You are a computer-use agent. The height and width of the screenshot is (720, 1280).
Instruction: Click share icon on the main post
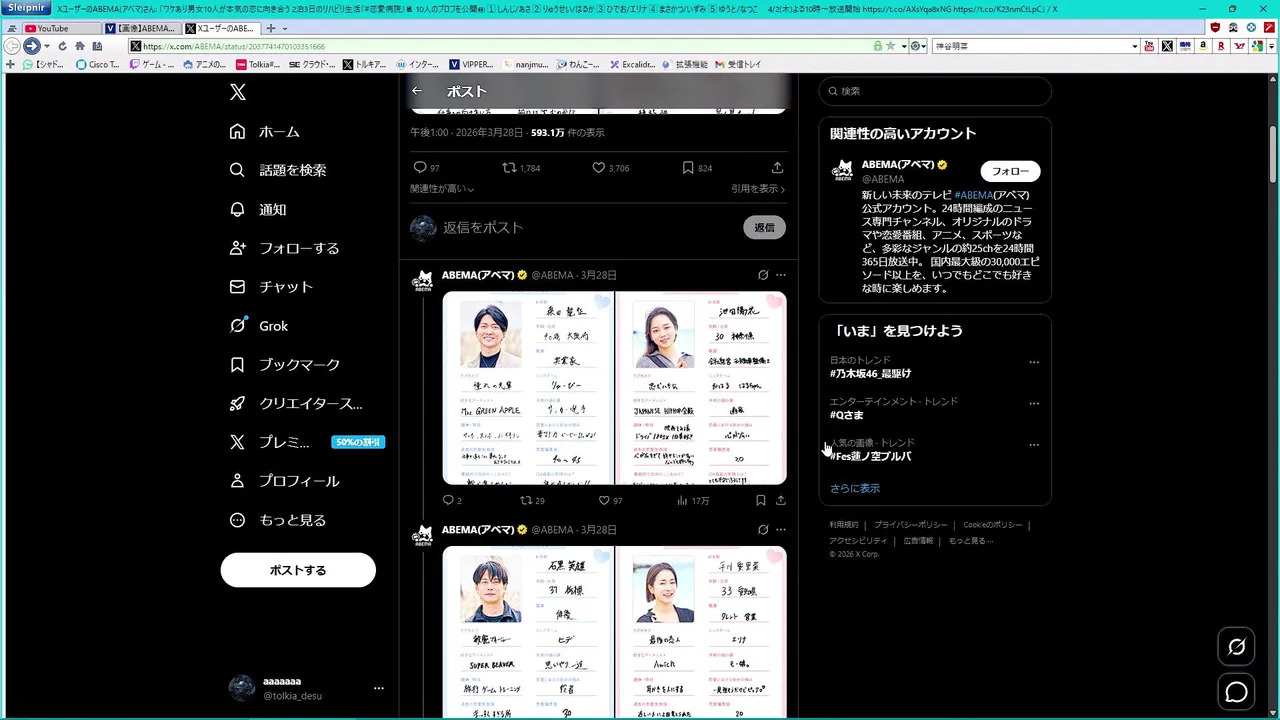[x=777, y=168]
